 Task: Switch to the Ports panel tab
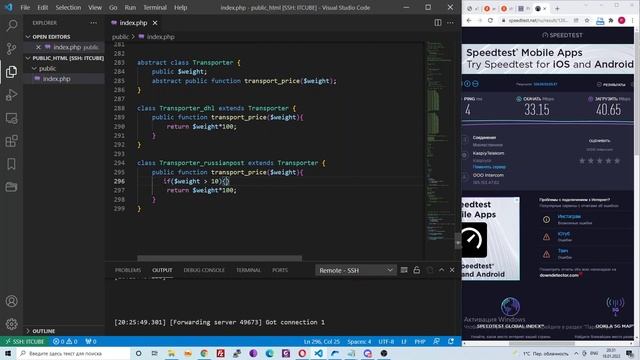pos(280,270)
